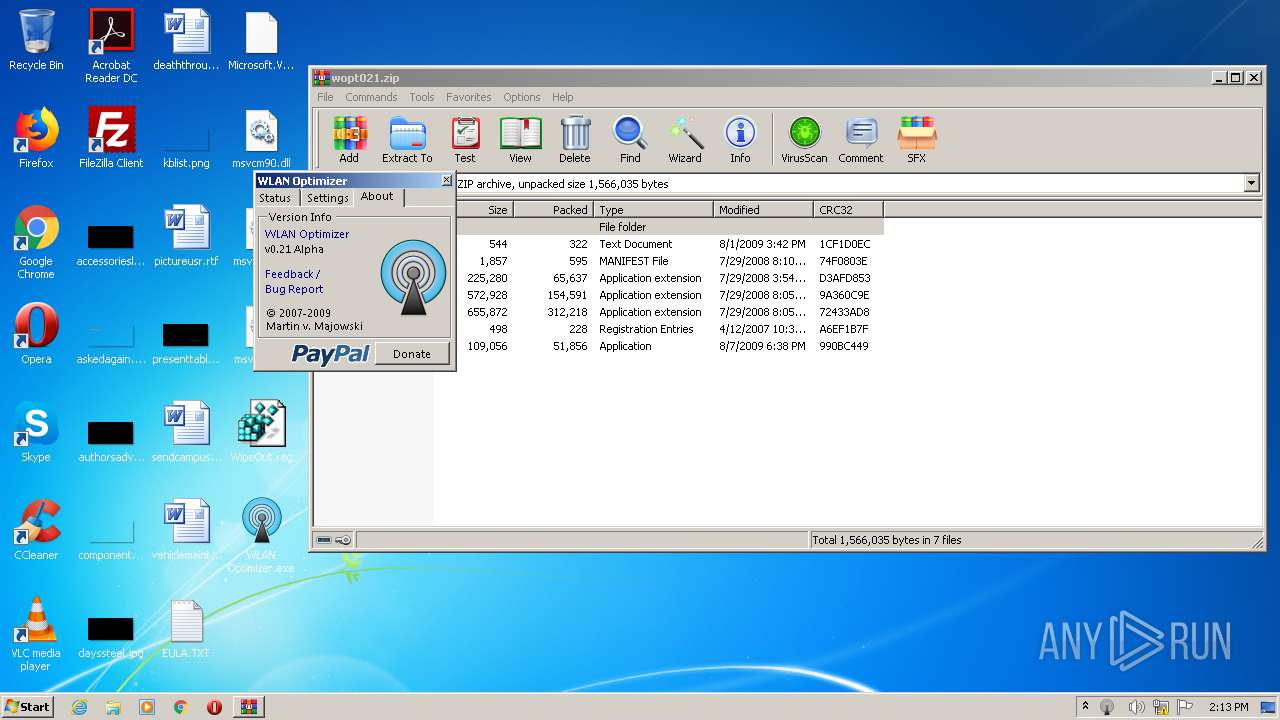Click the volume icon in system tray
Image resolution: width=1280 pixels, height=720 pixels.
[x=1135, y=707]
